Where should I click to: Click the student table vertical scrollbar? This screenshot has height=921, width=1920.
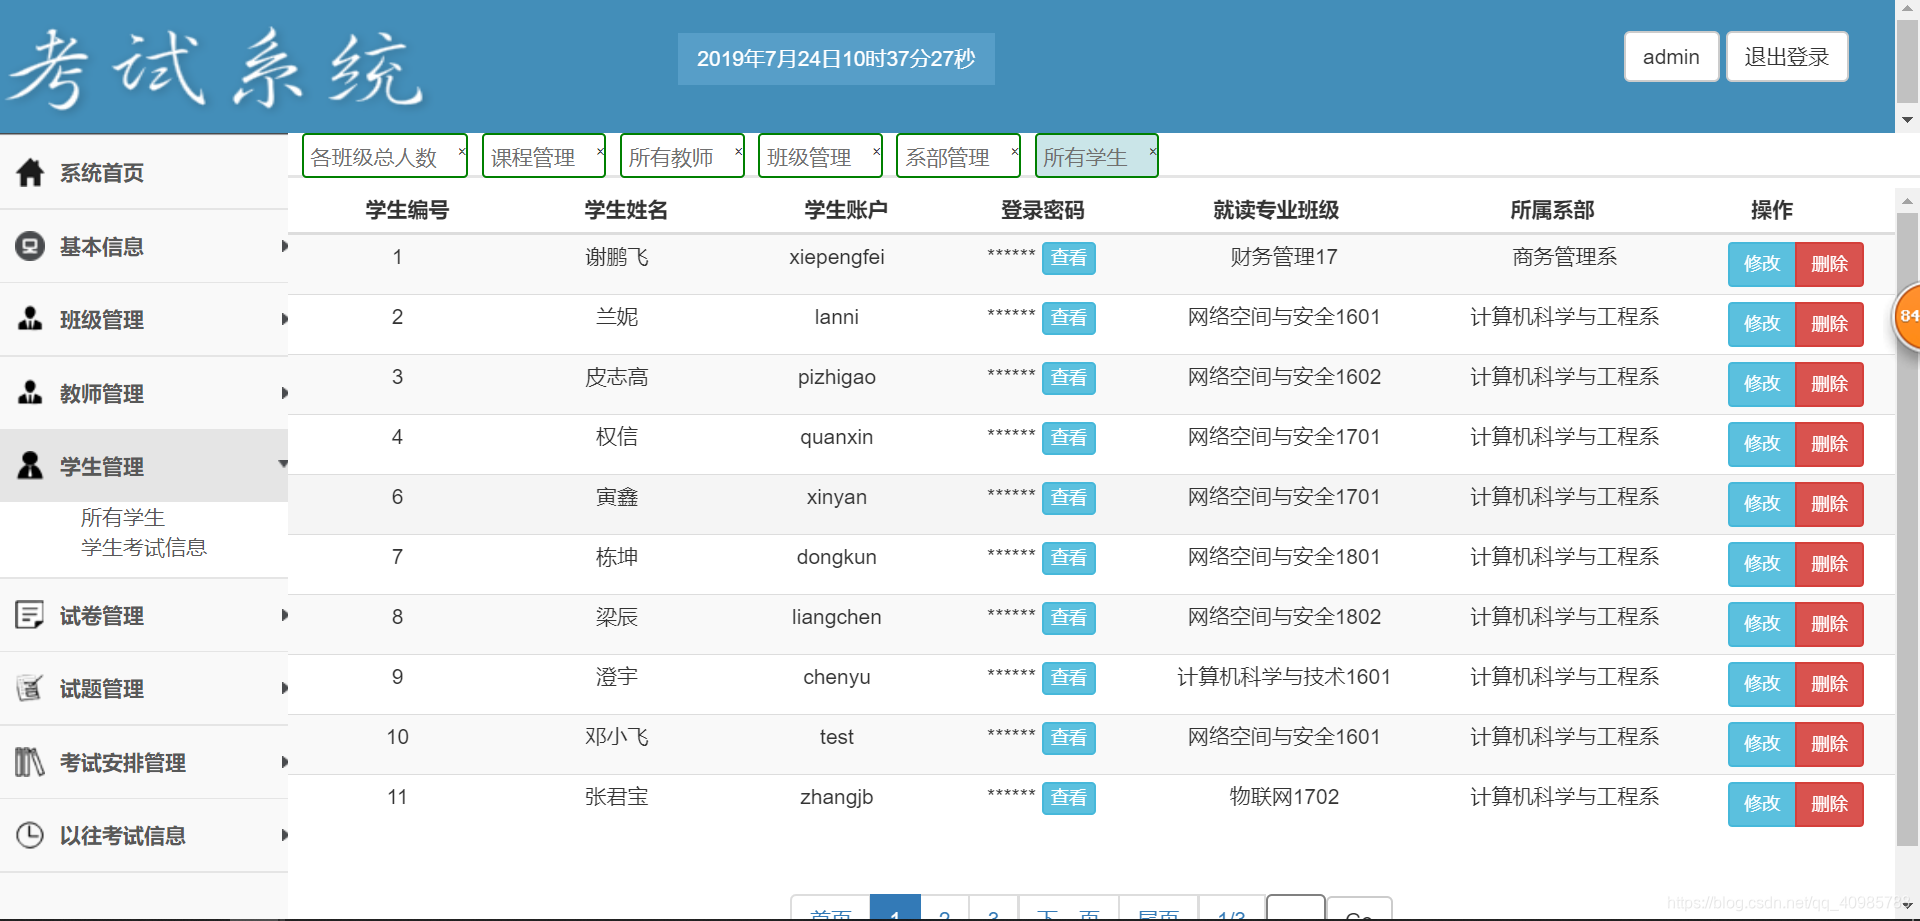pos(1907,530)
